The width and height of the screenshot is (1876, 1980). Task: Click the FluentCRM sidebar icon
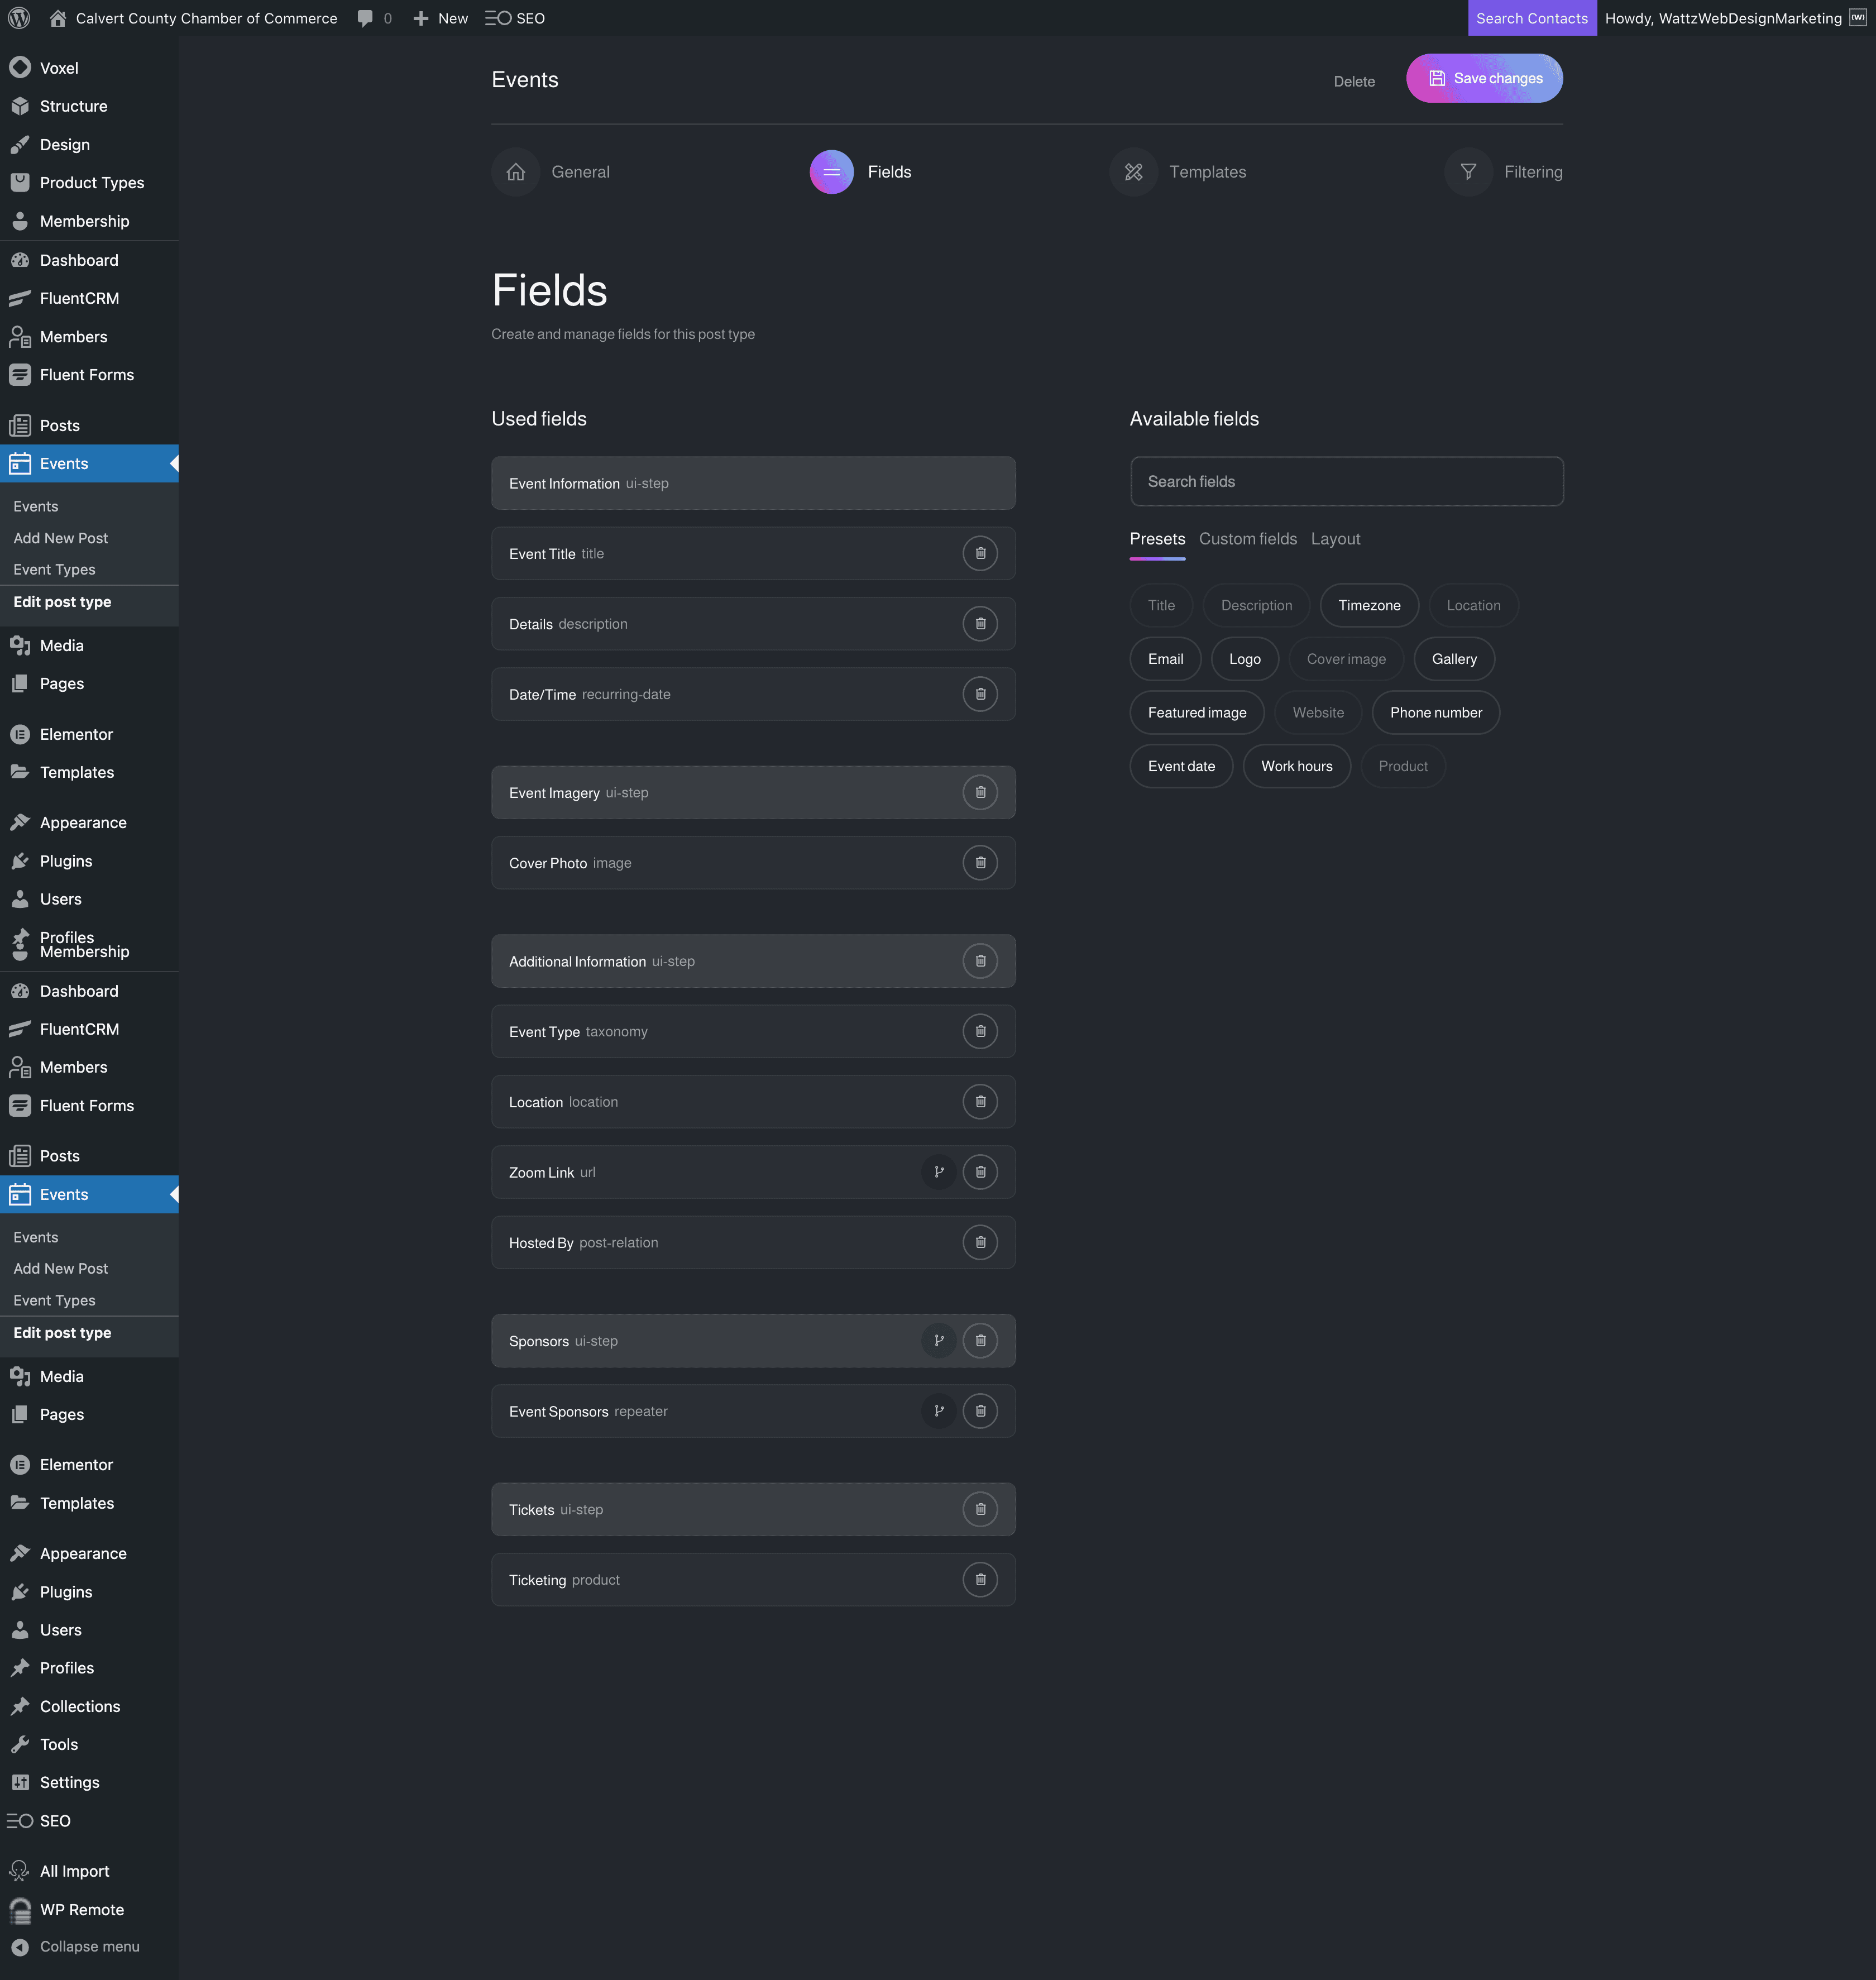21,297
